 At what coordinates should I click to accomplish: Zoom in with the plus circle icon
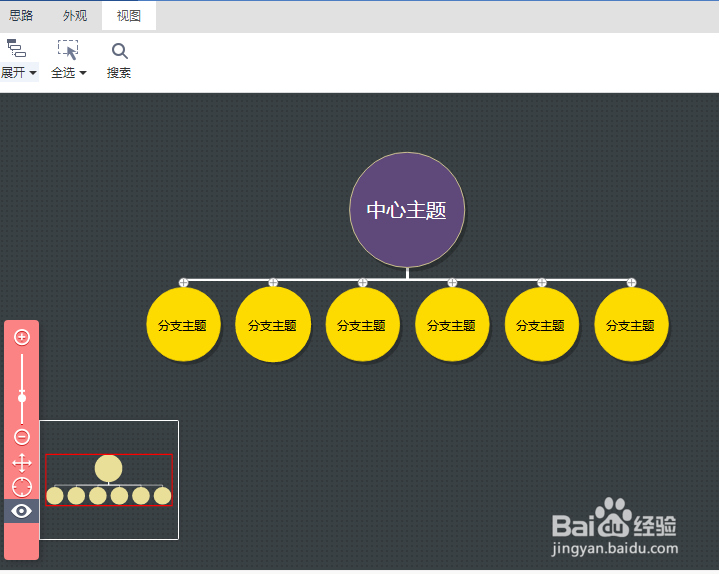(x=22, y=337)
